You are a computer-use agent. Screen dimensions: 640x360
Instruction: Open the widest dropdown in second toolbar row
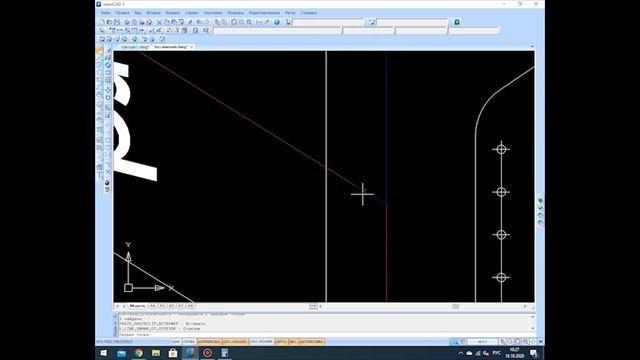click(x=277, y=31)
